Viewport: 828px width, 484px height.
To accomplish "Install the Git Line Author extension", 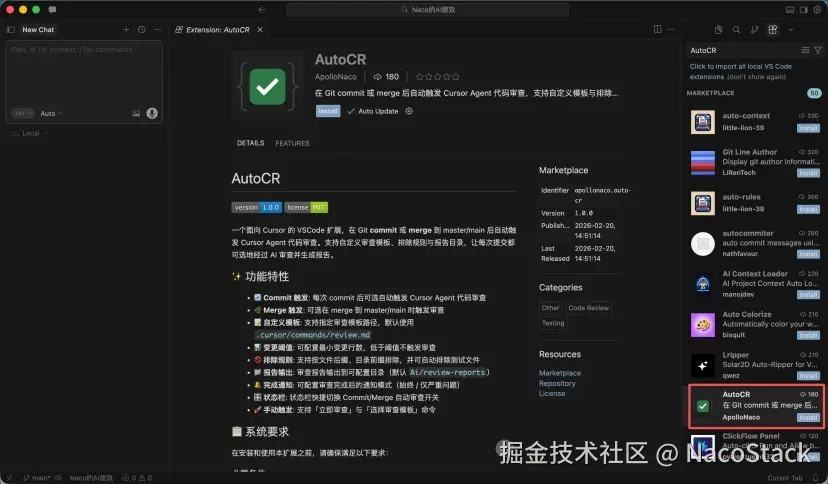I will click(x=808, y=173).
